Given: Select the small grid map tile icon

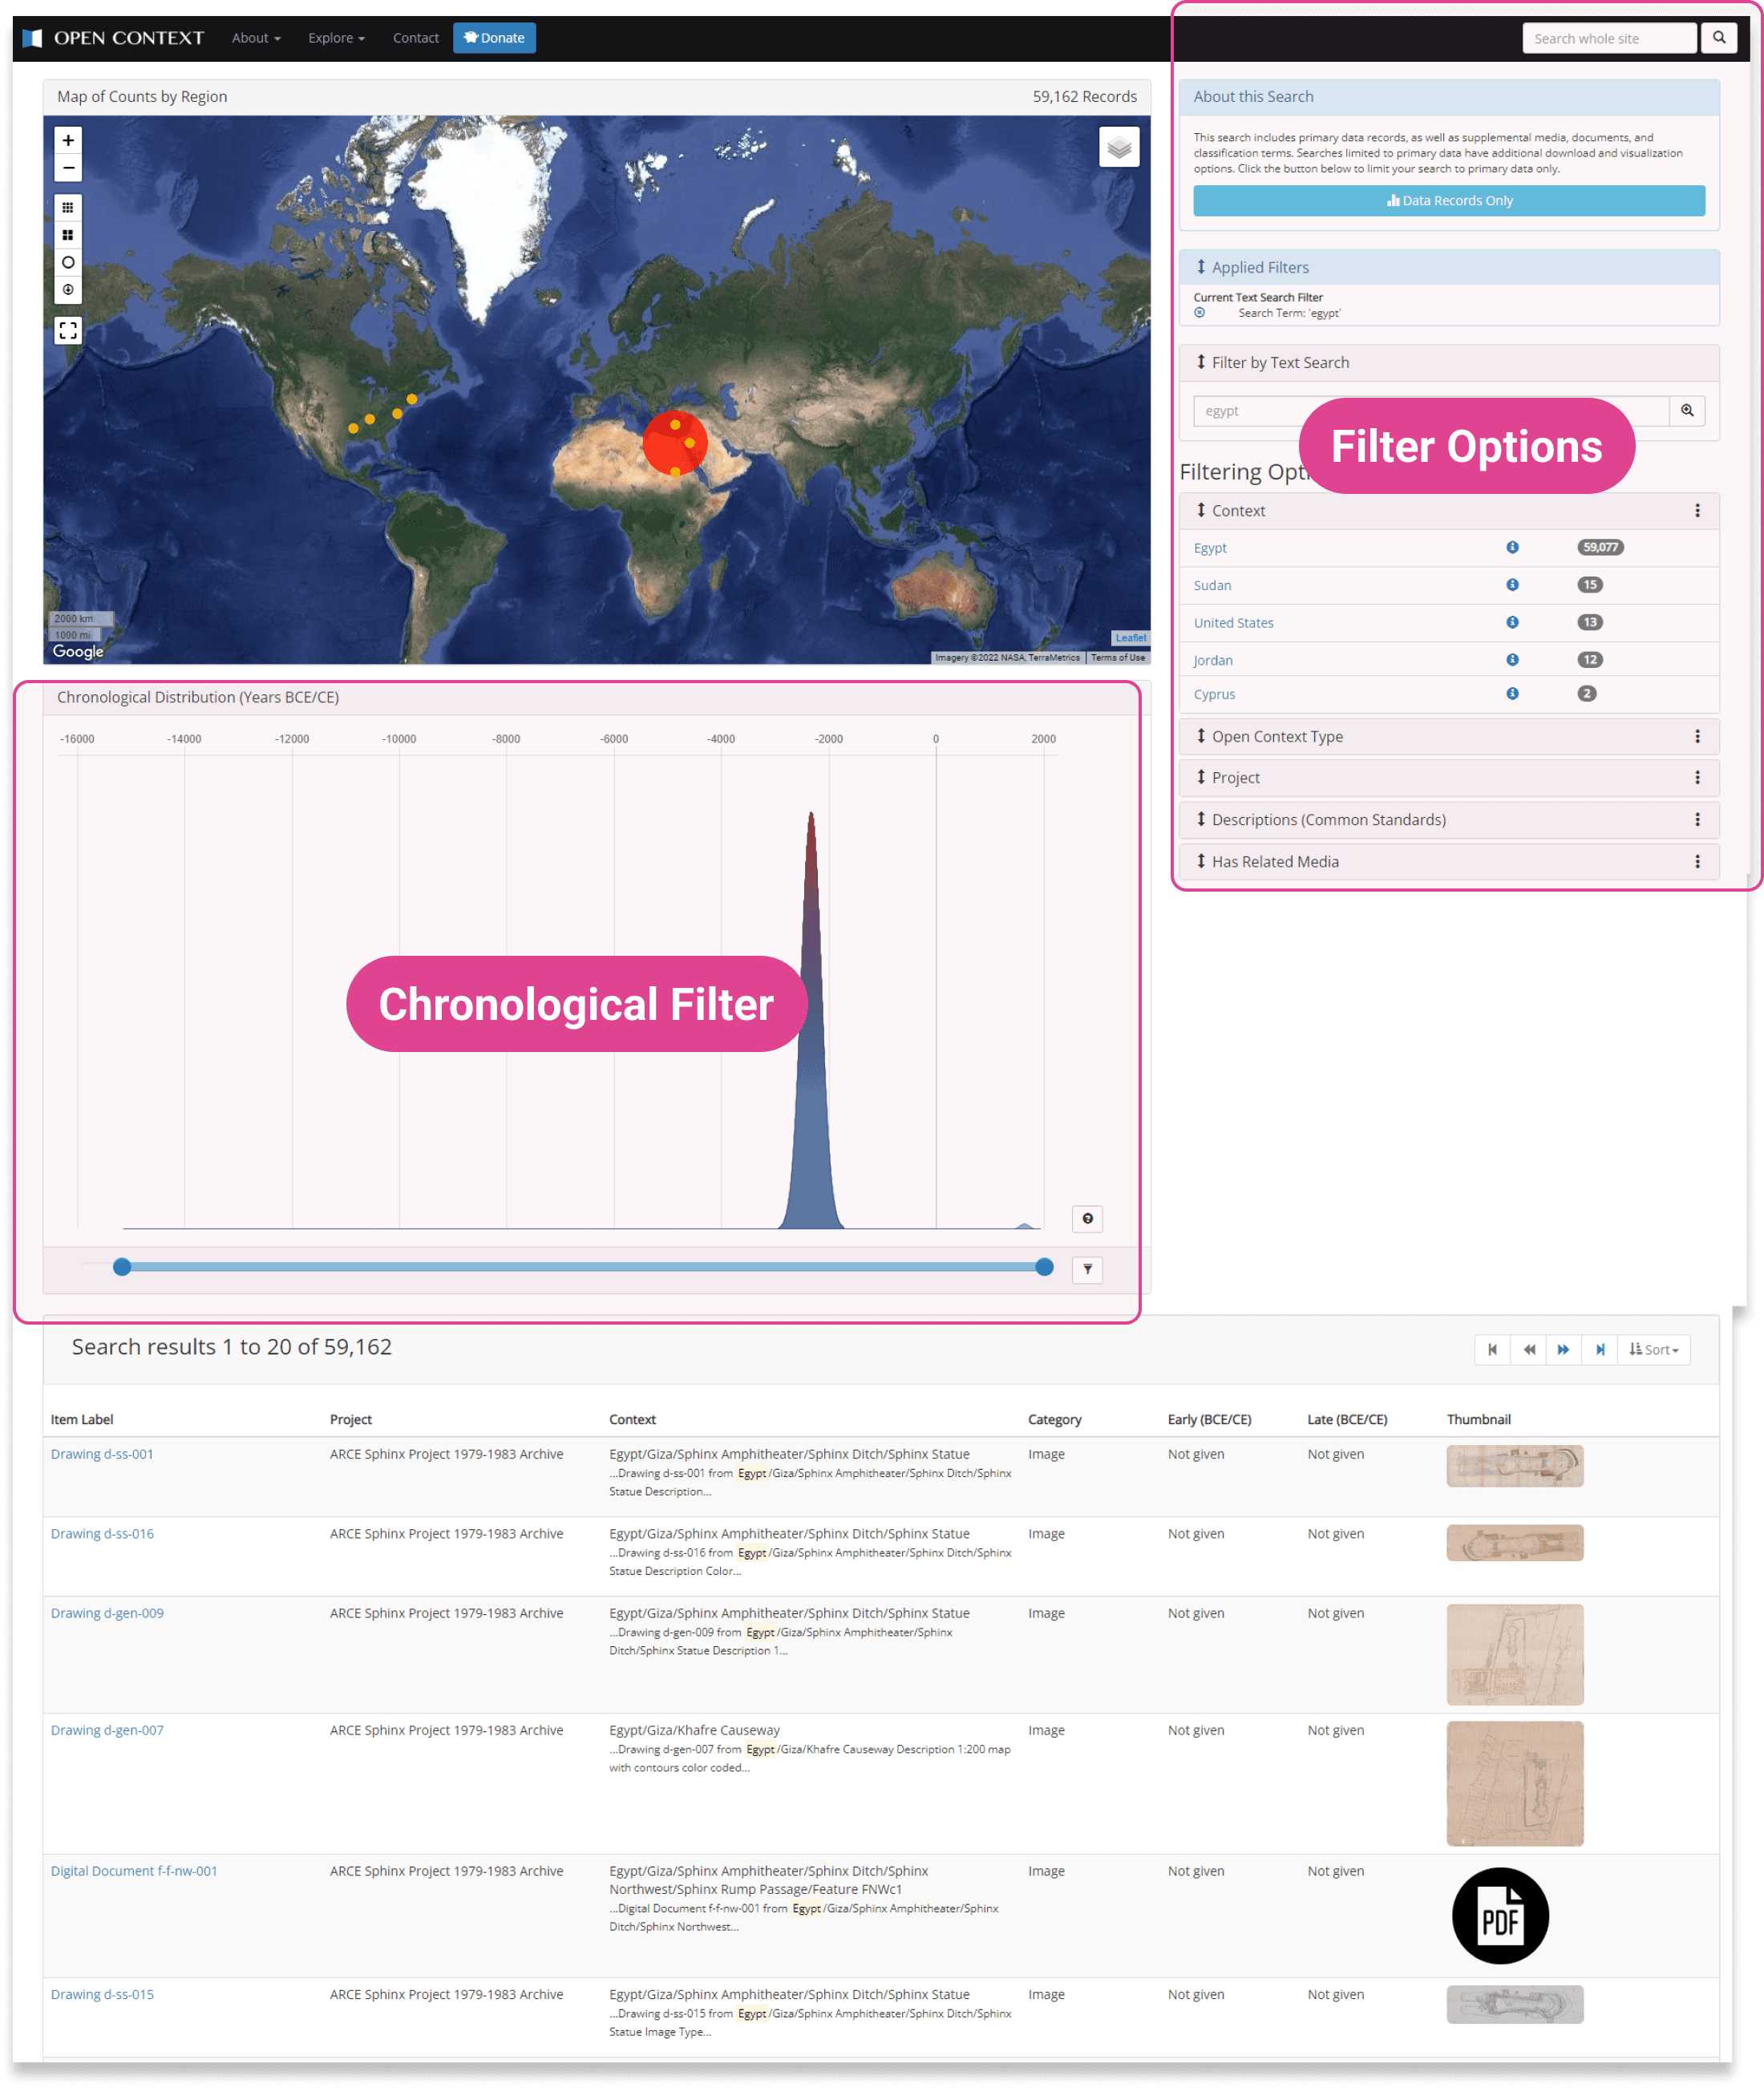Looking at the screenshot, I should [x=68, y=208].
